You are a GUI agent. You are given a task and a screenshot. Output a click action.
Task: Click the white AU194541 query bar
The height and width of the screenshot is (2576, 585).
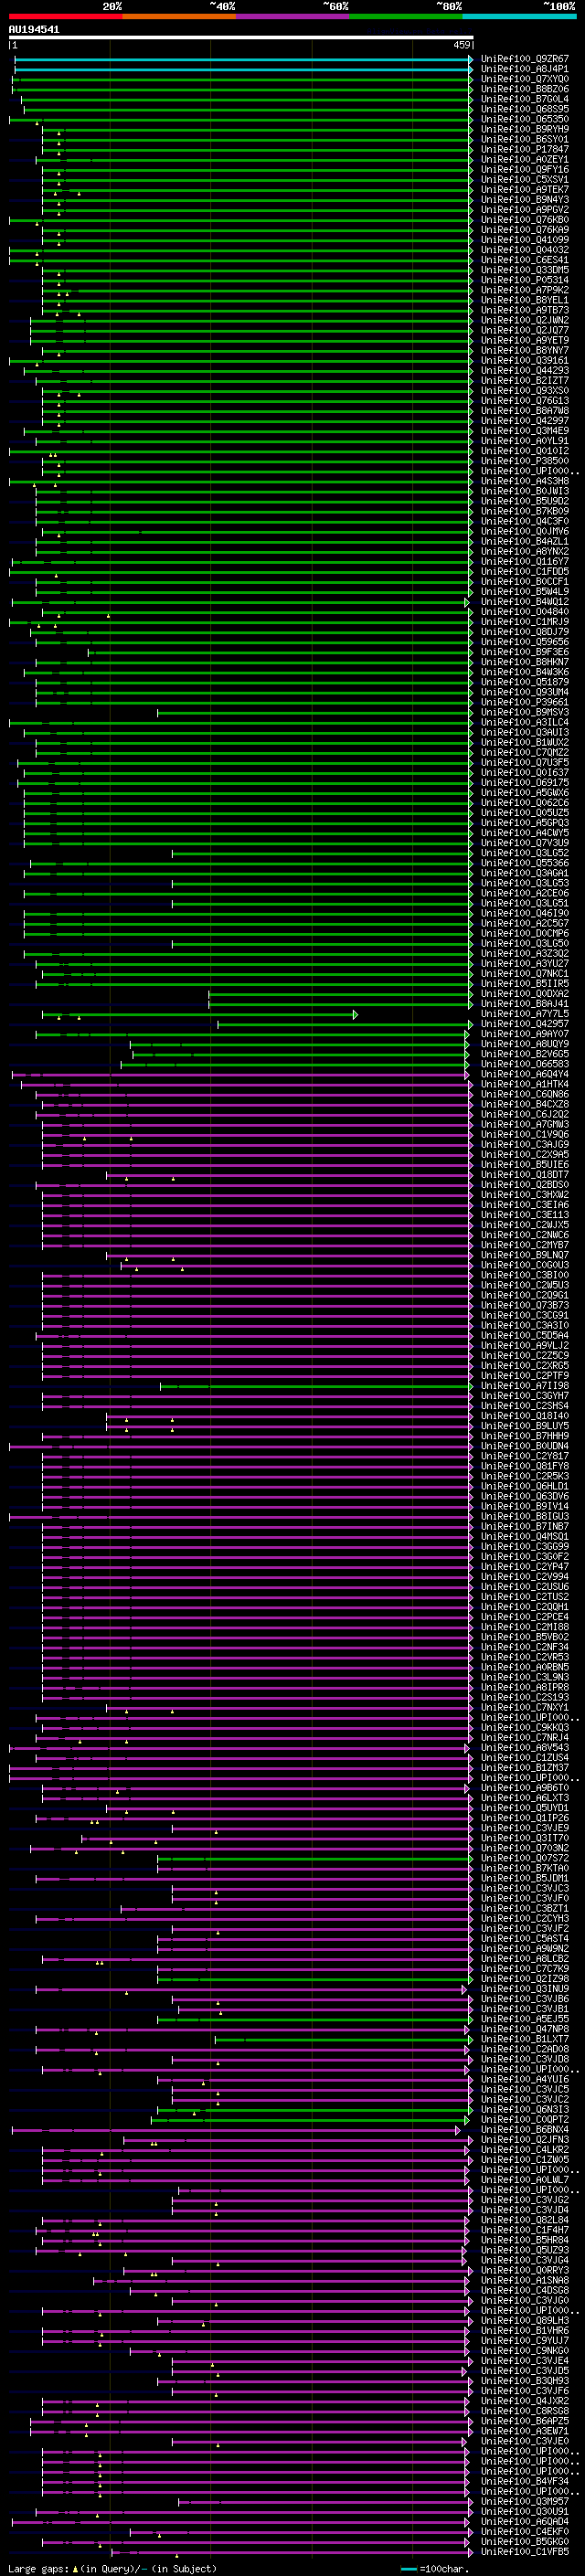(x=241, y=37)
